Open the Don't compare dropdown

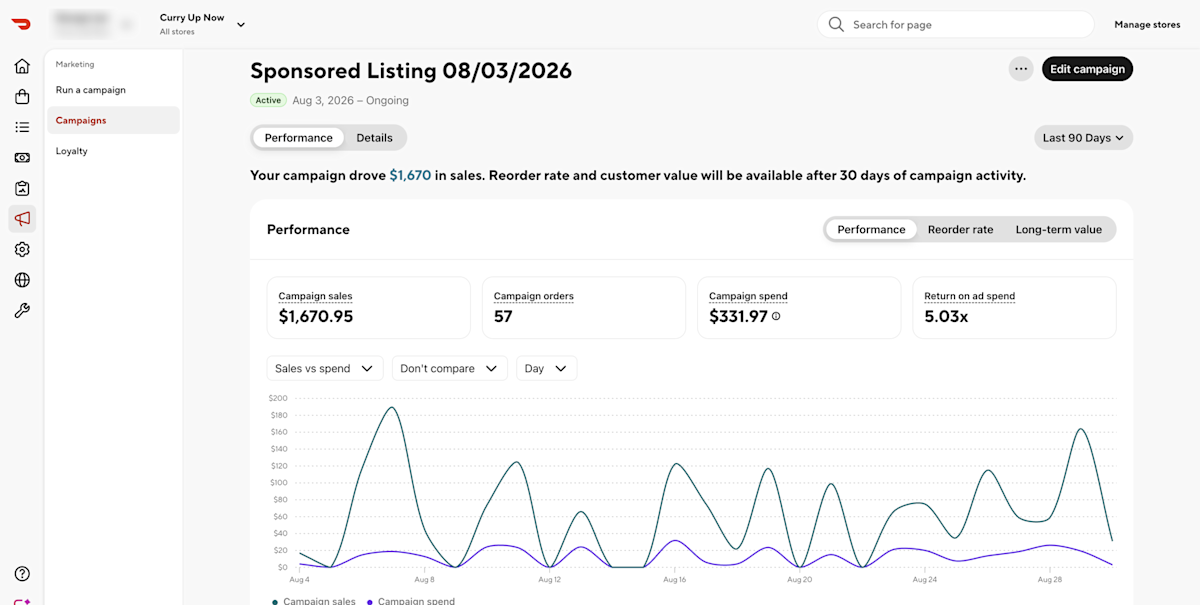449,369
